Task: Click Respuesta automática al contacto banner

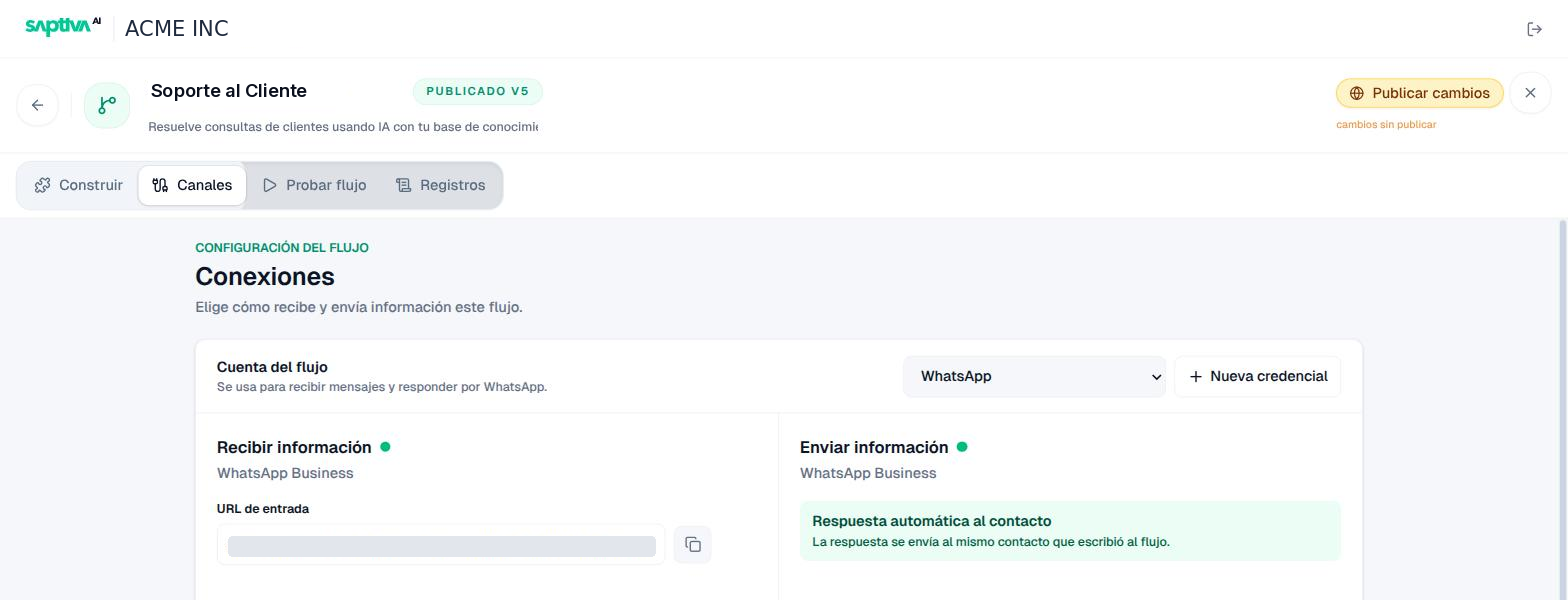Action: (x=1070, y=531)
